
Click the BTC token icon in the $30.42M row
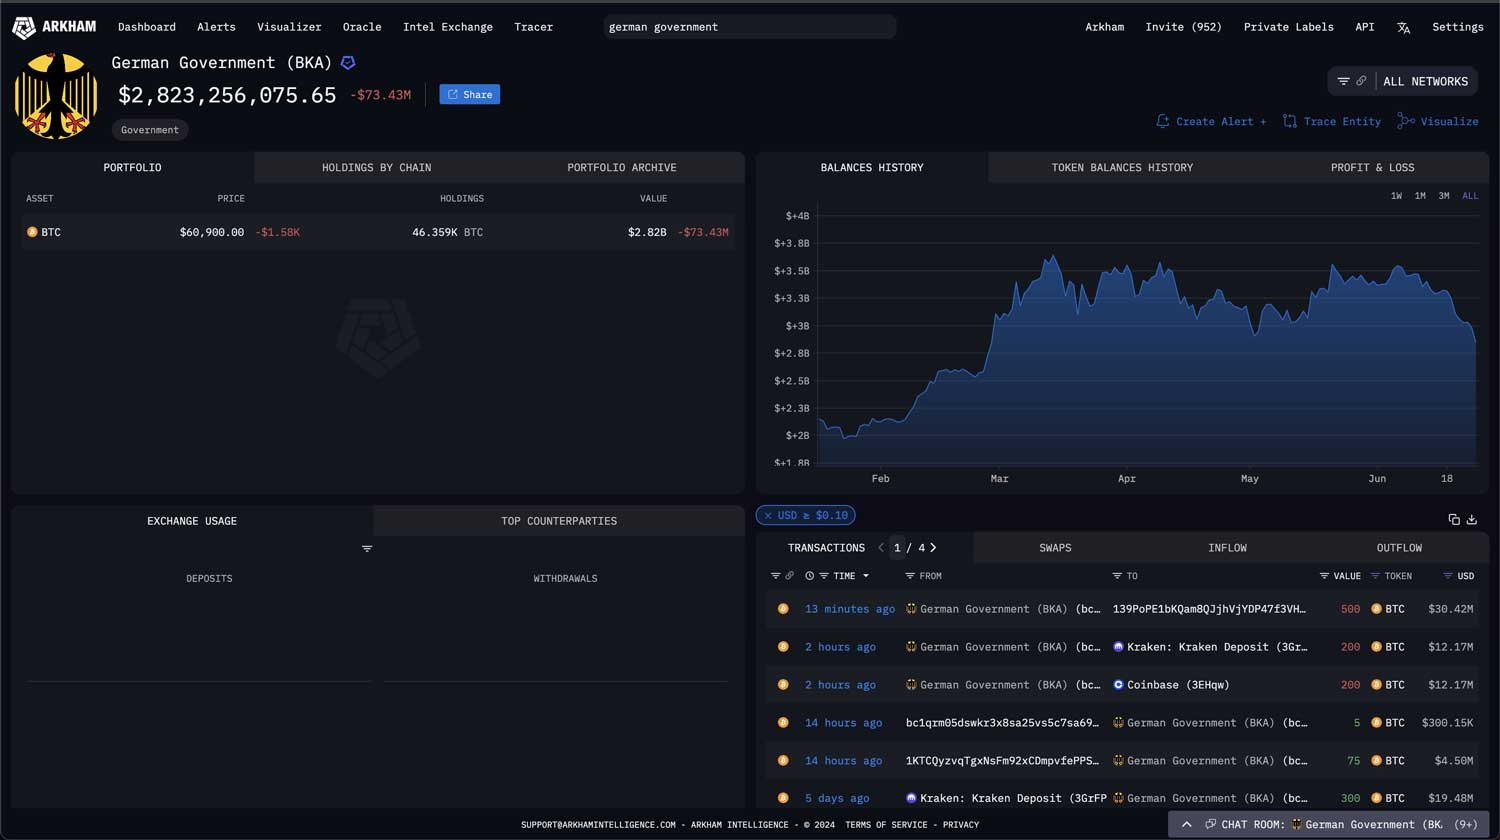point(1377,609)
